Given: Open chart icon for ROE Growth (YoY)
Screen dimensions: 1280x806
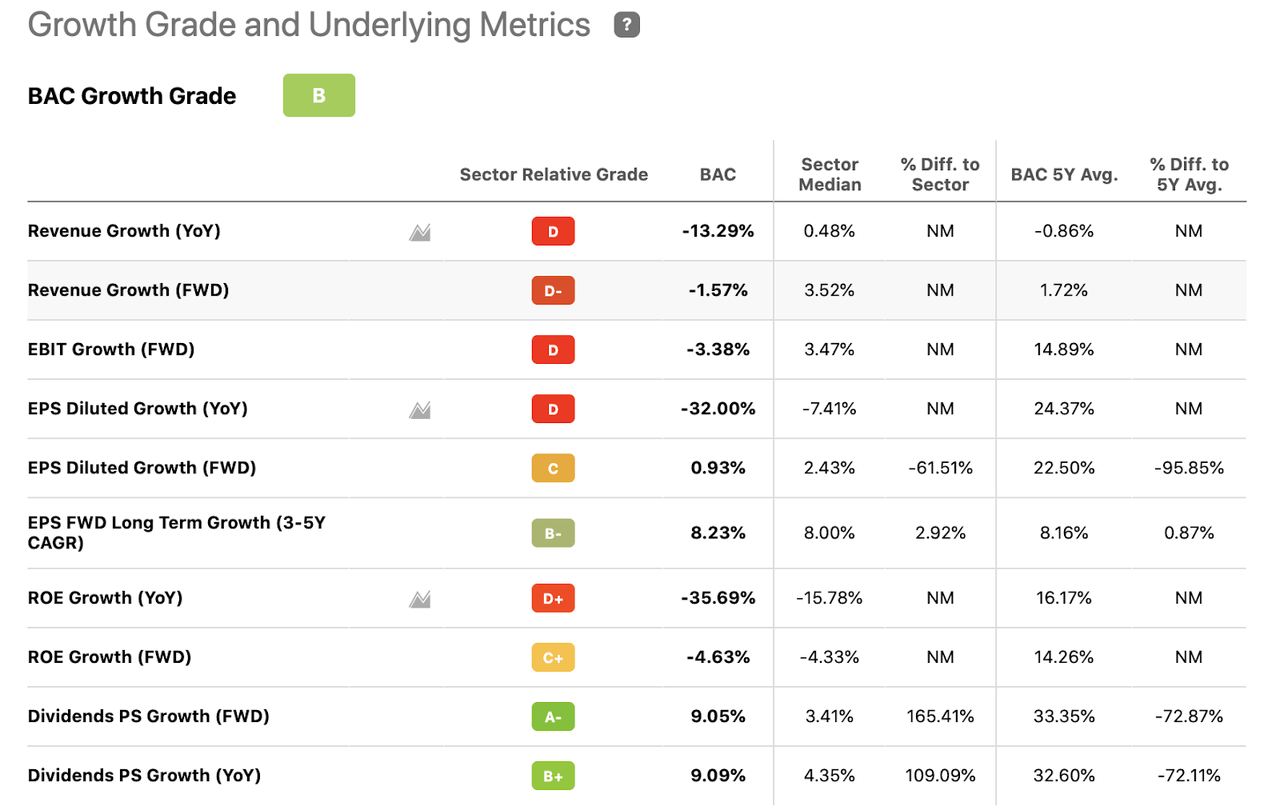Looking at the screenshot, I should [x=420, y=599].
